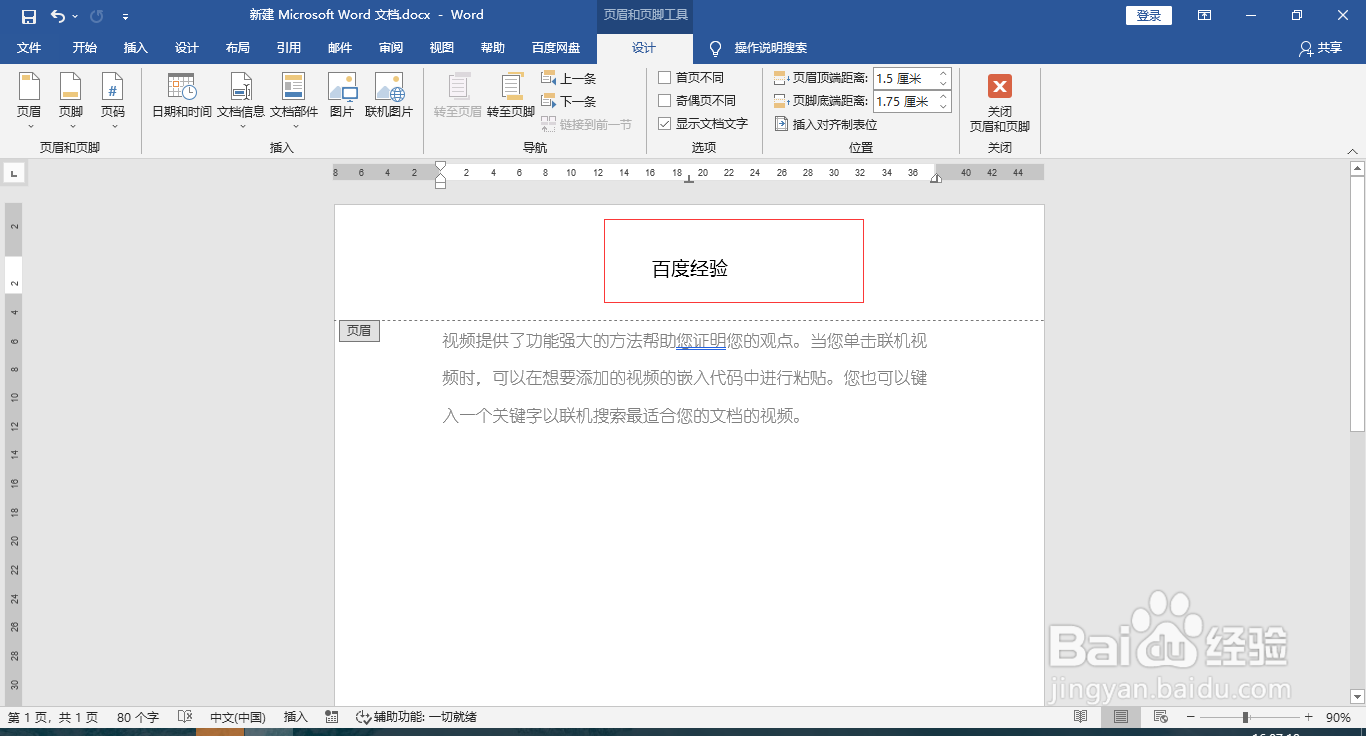The image size is (1366, 736).
Task: Switch to the 插入 tab
Action: point(136,48)
